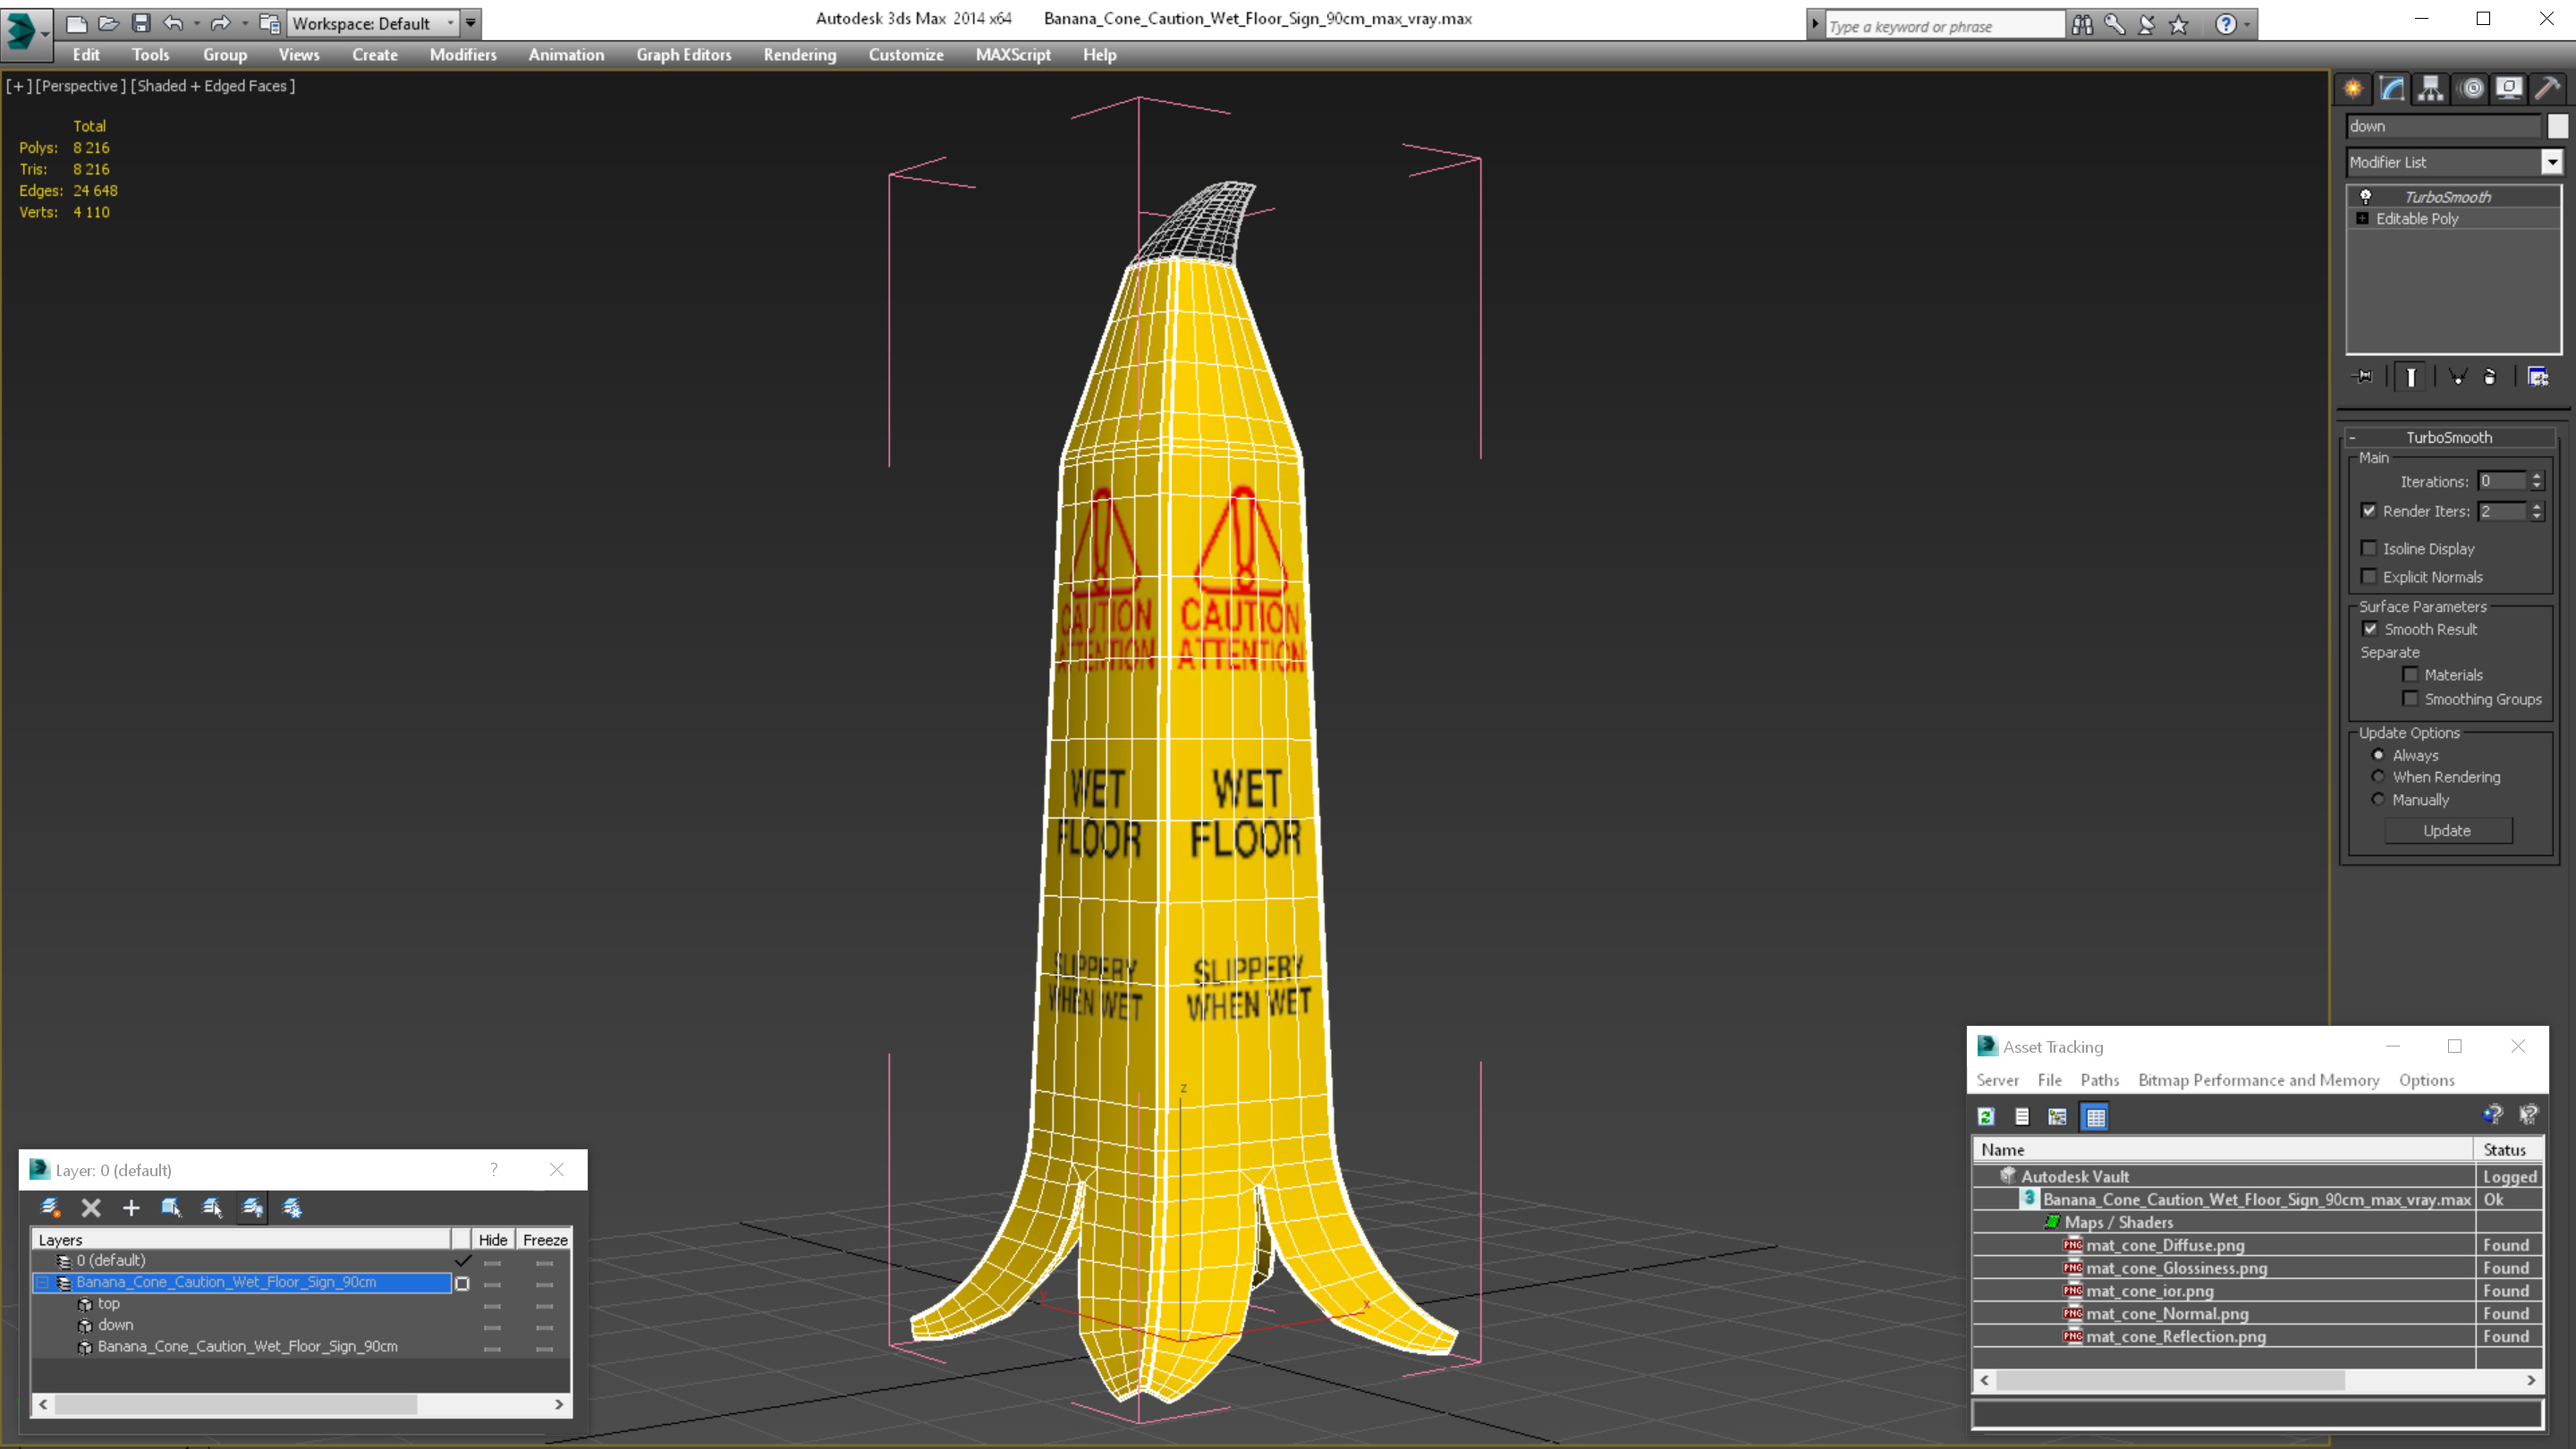2576x1449 pixels.
Task: Open Quick Access Toolbar customize arrow
Action: pos(470,23)
